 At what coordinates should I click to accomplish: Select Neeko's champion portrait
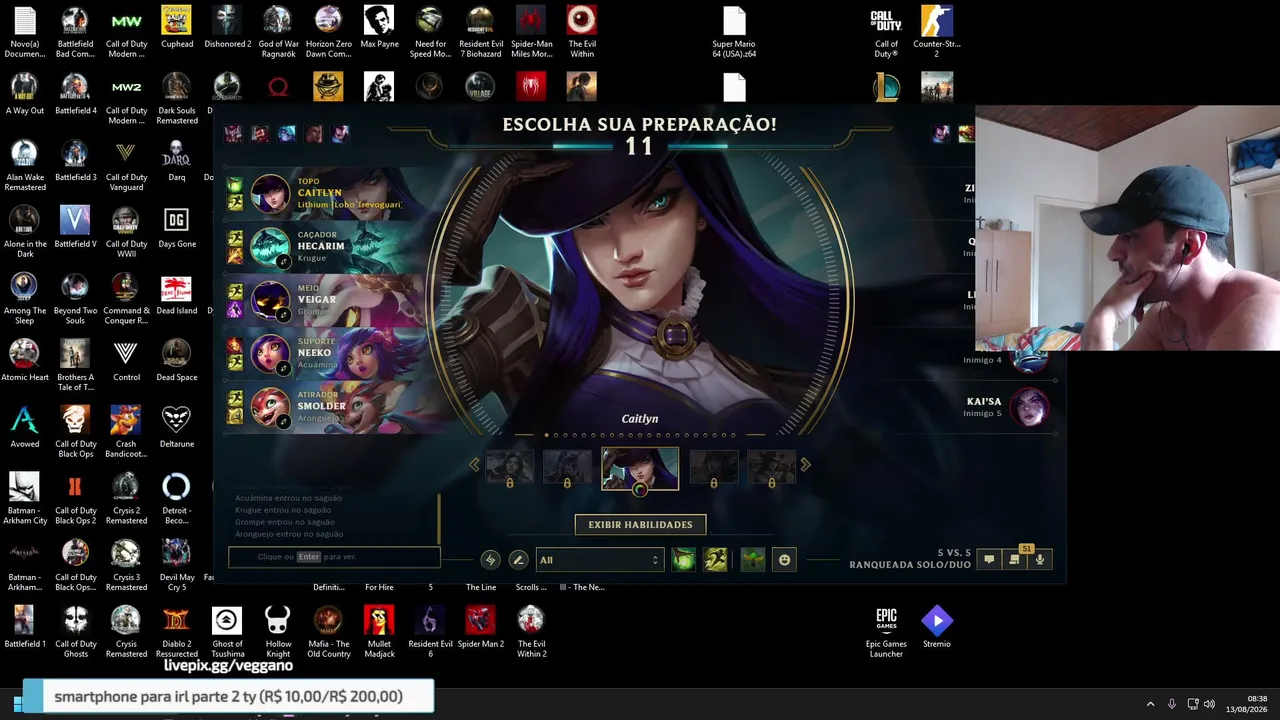point(269,354)
